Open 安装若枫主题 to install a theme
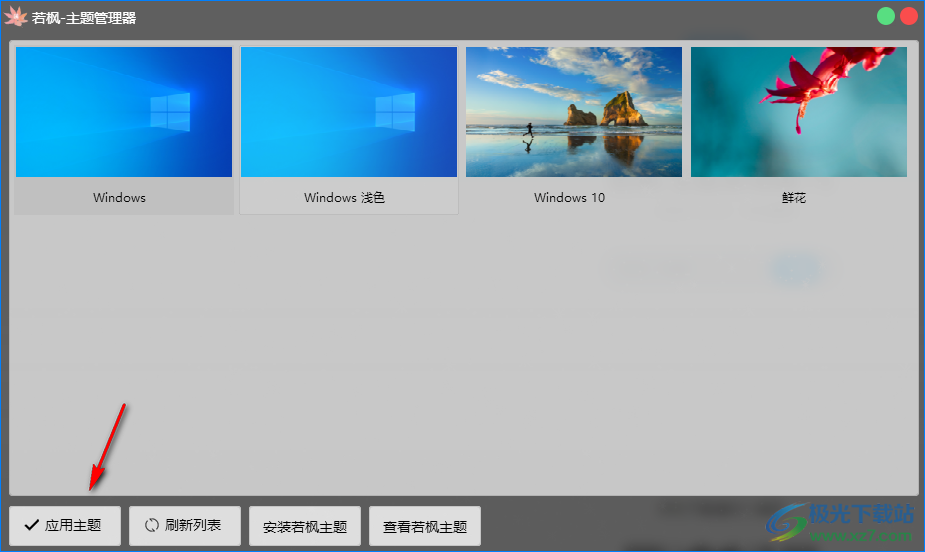 304,526
